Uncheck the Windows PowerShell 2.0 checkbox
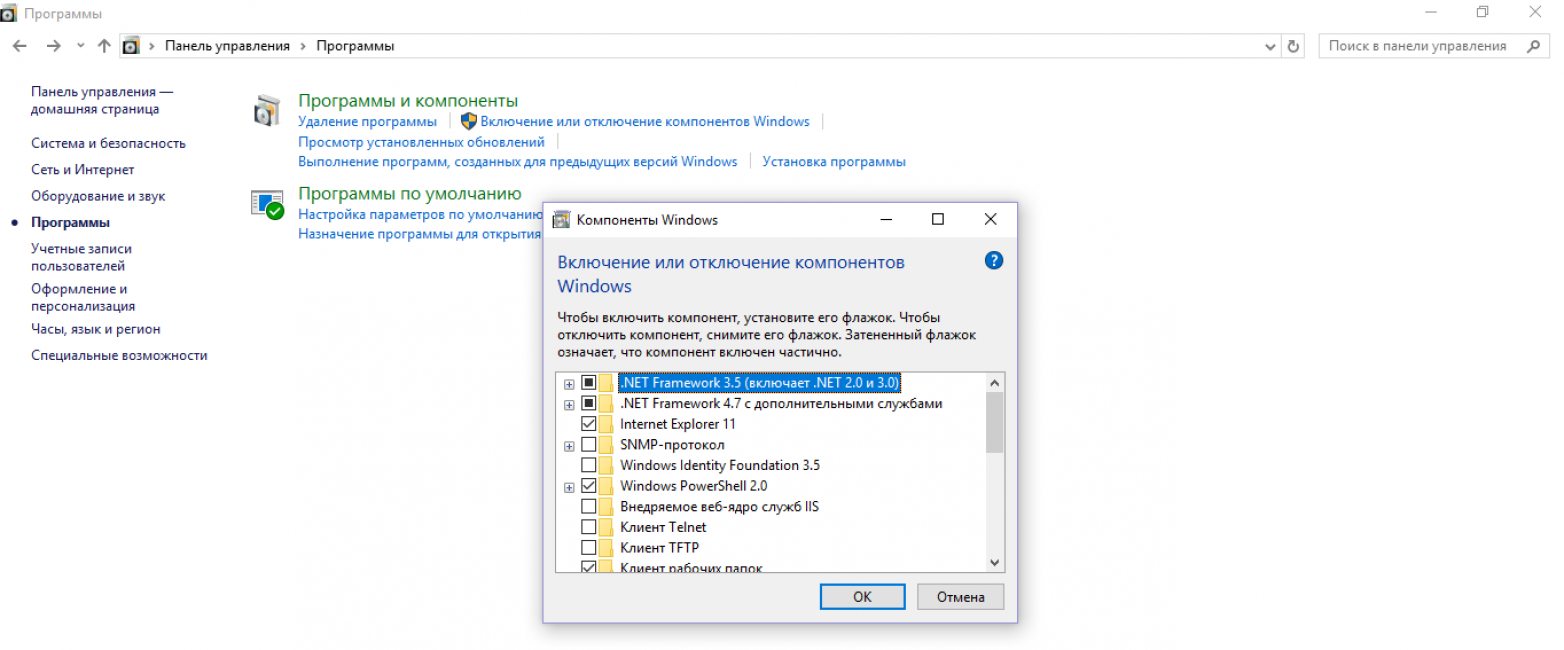This screenshot has width=1564, height=650. pyautogui.click(x=589, y=485)
